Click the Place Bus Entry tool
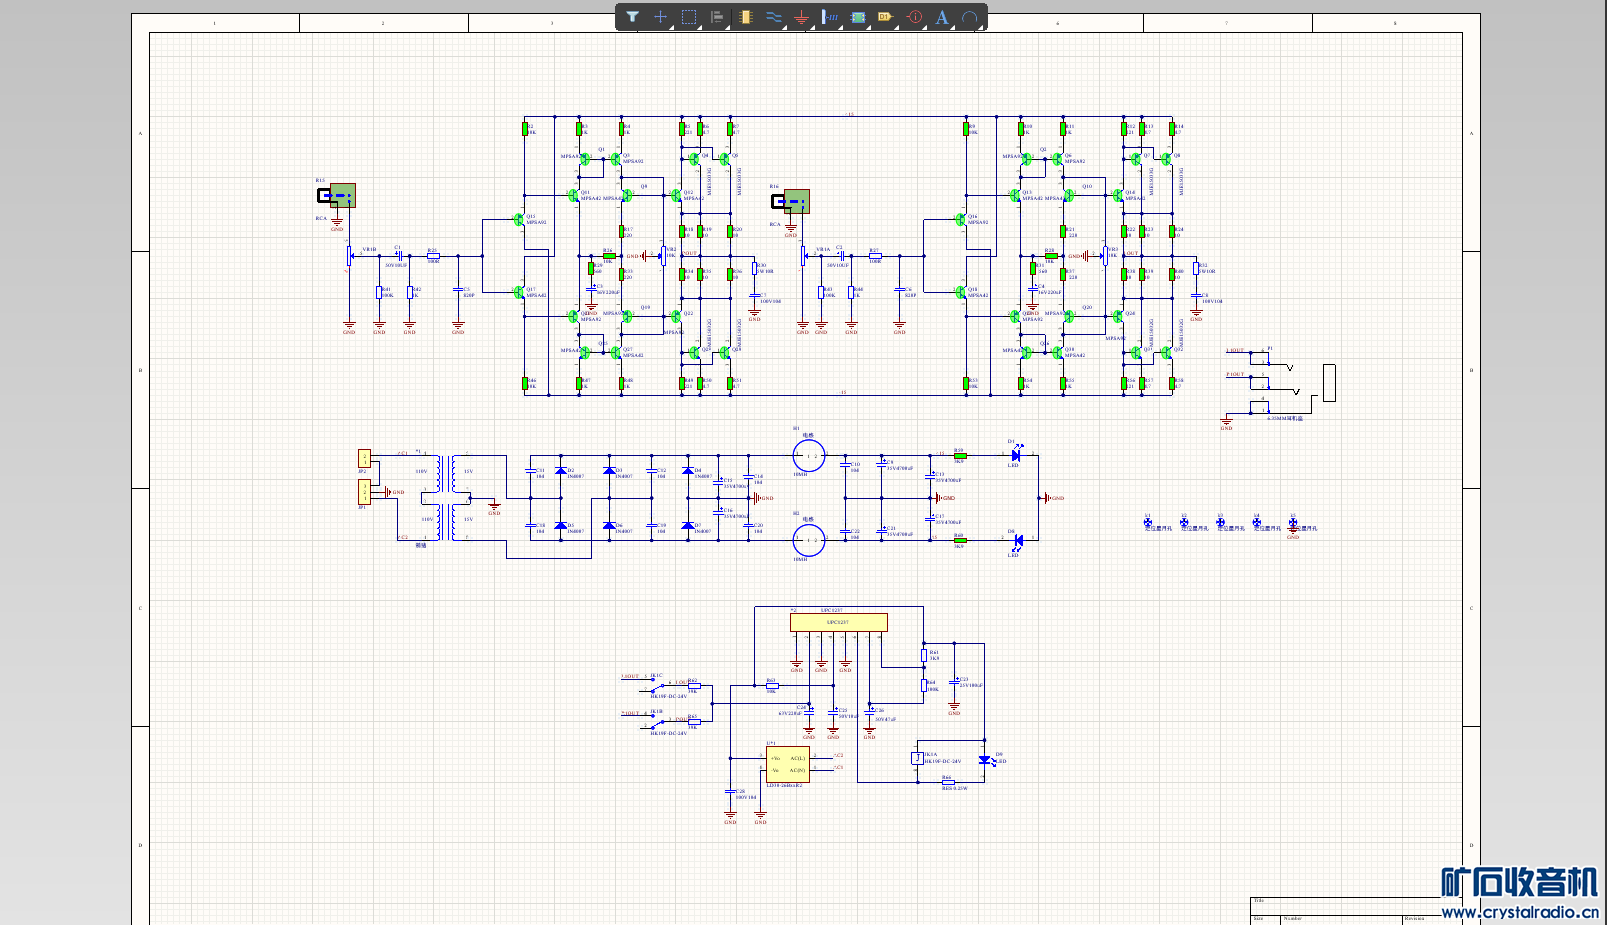This screenshot has height=925, width=1607. (x=830, y=17)
